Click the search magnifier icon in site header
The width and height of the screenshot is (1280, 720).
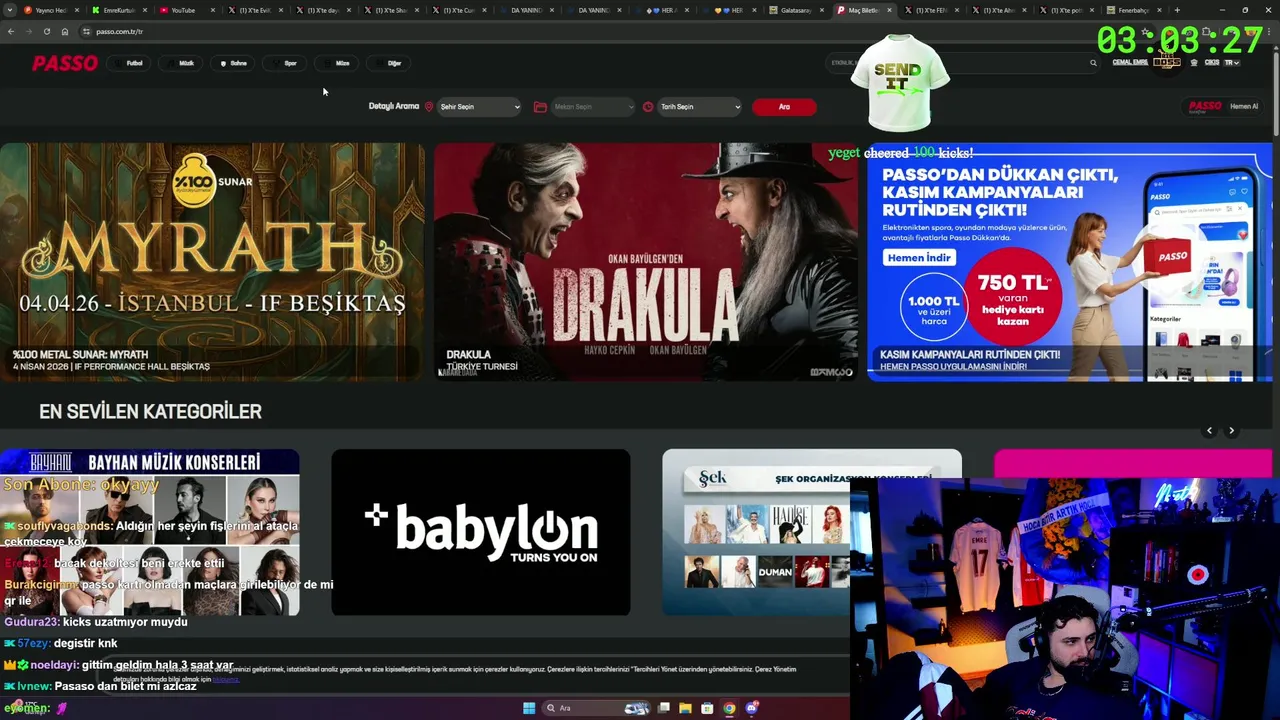[x=1093, y=63]
